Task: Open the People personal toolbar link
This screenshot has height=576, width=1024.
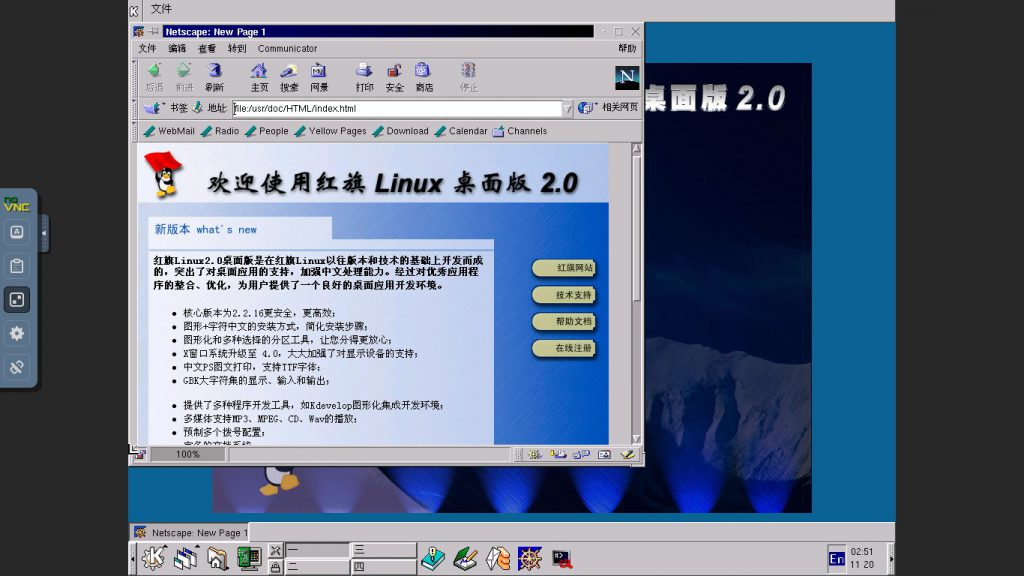Action: click(x=266, y=131)
